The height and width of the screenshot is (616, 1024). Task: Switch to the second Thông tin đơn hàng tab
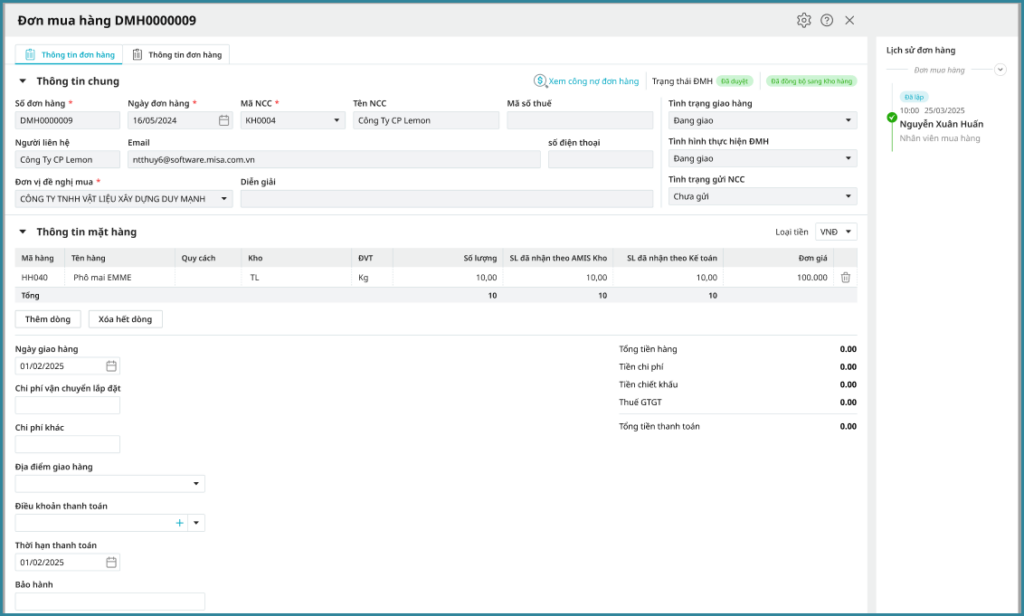click(177, 55)
